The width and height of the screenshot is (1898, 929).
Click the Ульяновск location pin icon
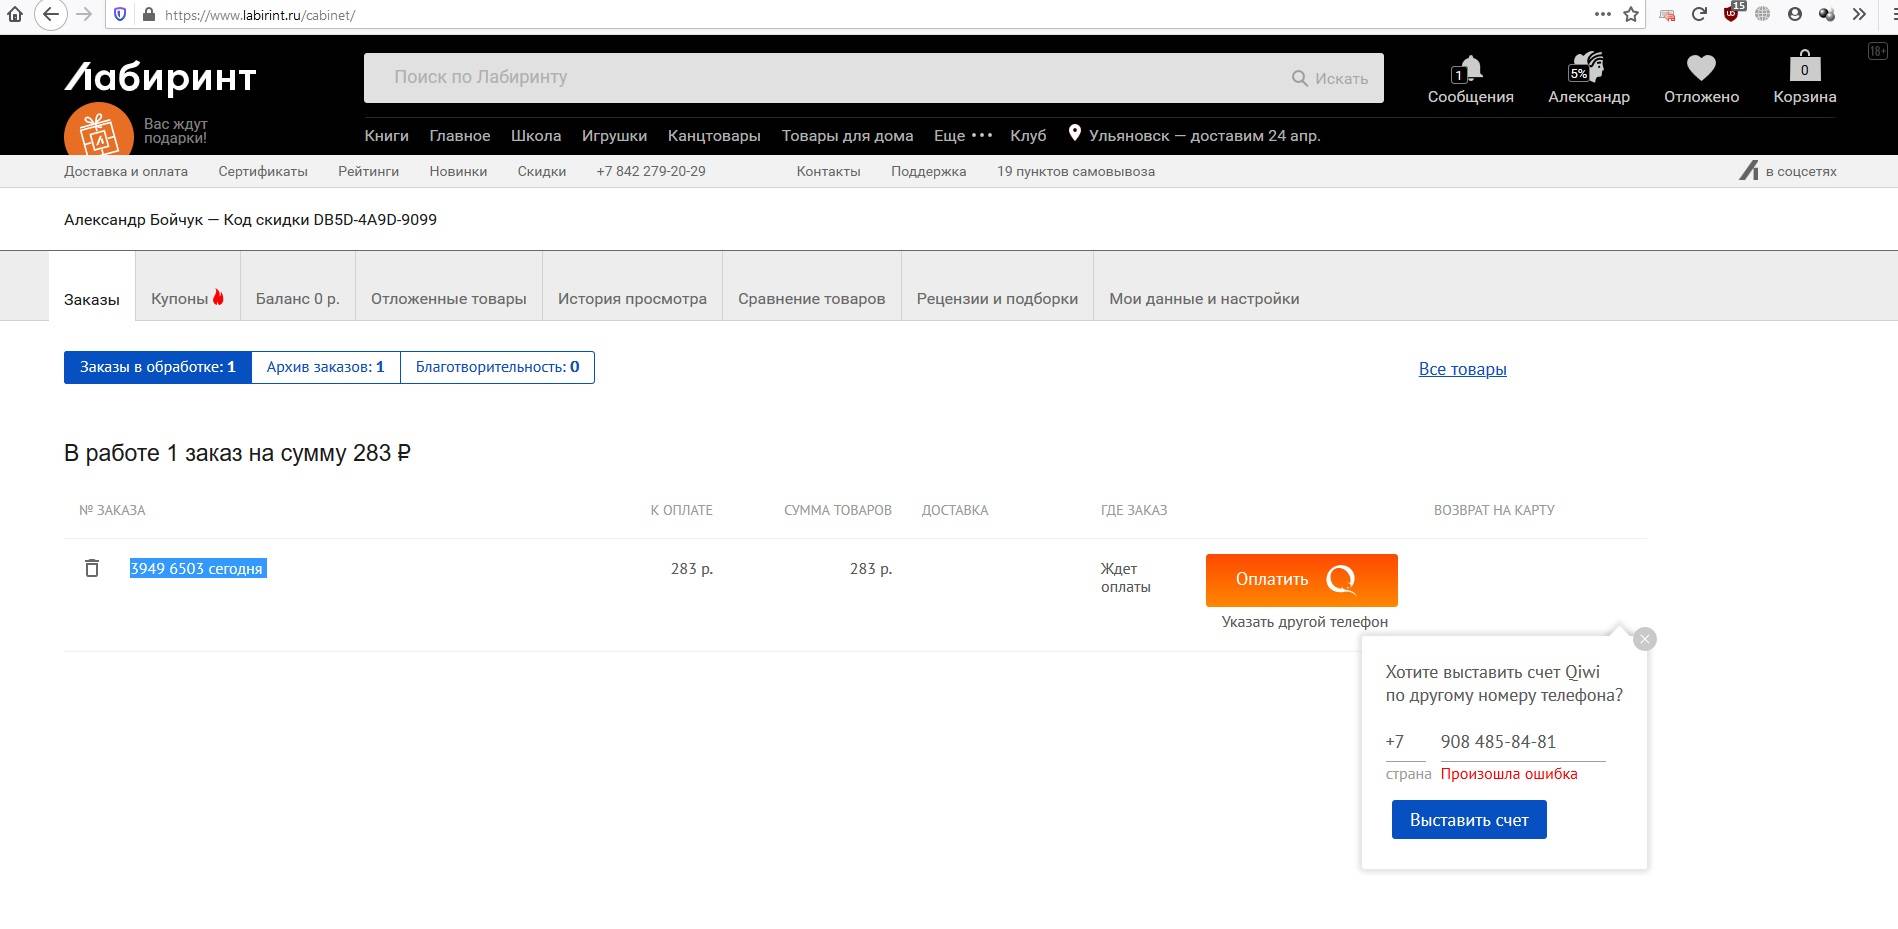1075,133
